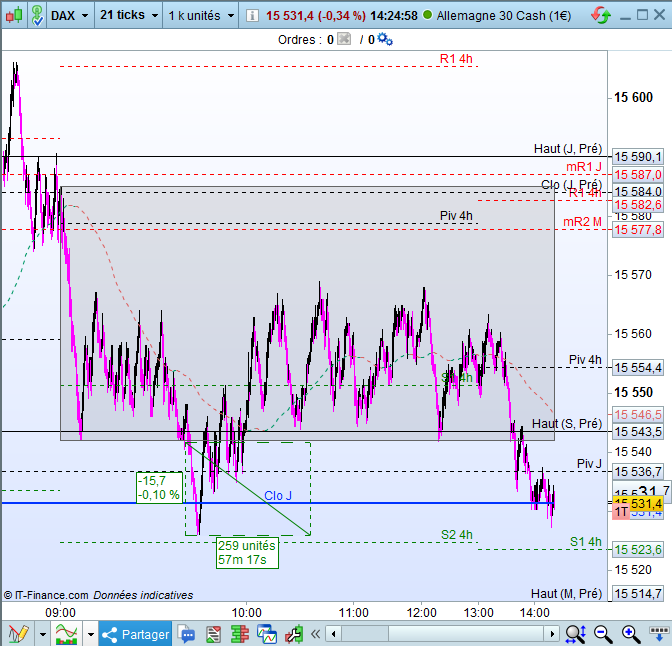Click the mR1 J pivot label
The width and height of the screenshot is (672, 646).
pyautogui.click(x=584, y=167)
